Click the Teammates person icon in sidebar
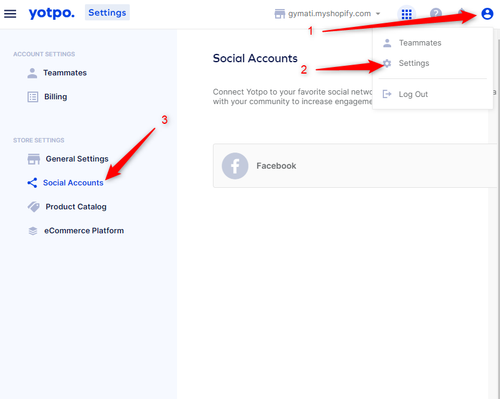The width and height of the screenshot is (500, 399). click(32, 73)
